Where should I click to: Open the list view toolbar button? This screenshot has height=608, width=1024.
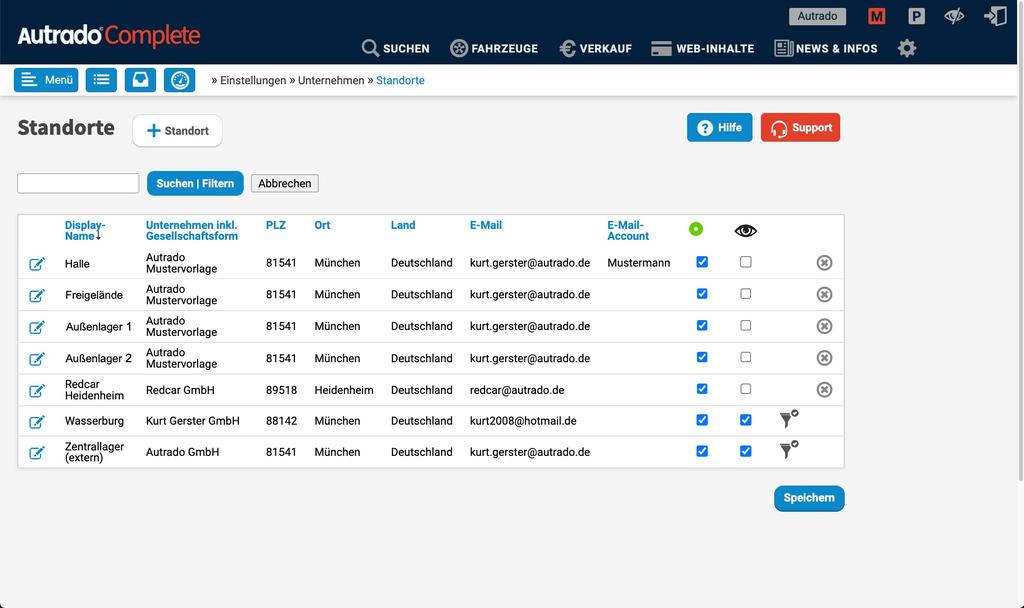click(x=101, y=80)
